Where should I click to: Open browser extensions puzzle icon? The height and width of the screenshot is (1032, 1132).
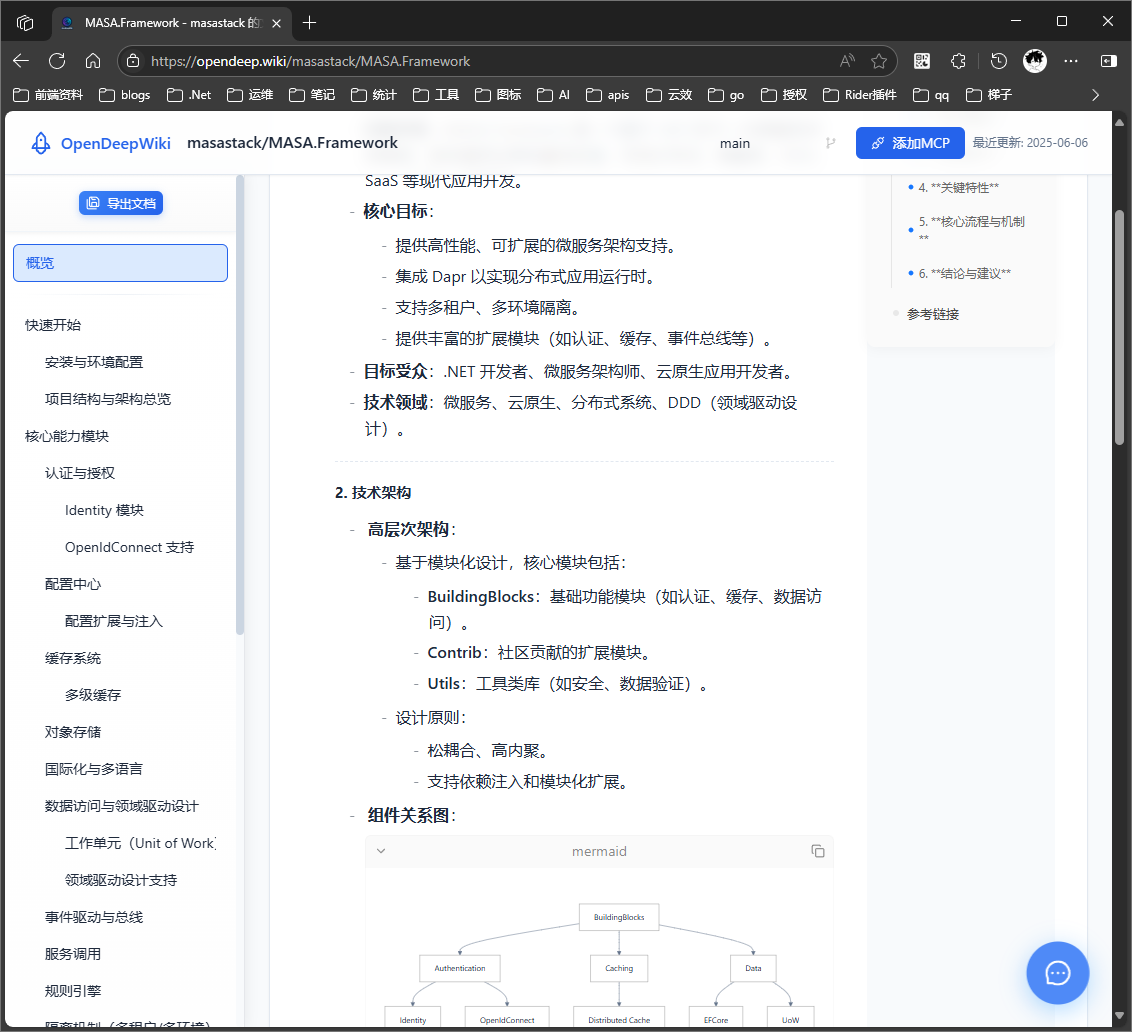click(958, 60)
